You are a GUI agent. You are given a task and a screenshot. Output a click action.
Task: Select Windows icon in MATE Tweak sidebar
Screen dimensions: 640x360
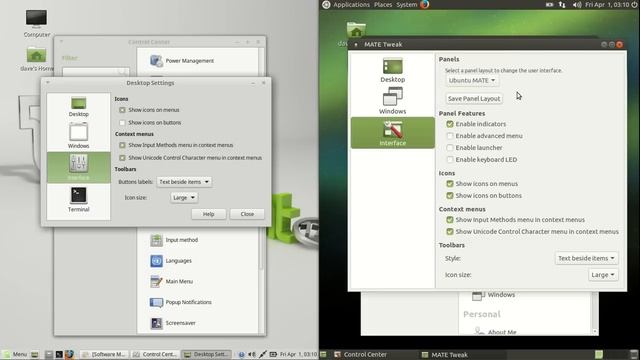(x=393, y=101)
